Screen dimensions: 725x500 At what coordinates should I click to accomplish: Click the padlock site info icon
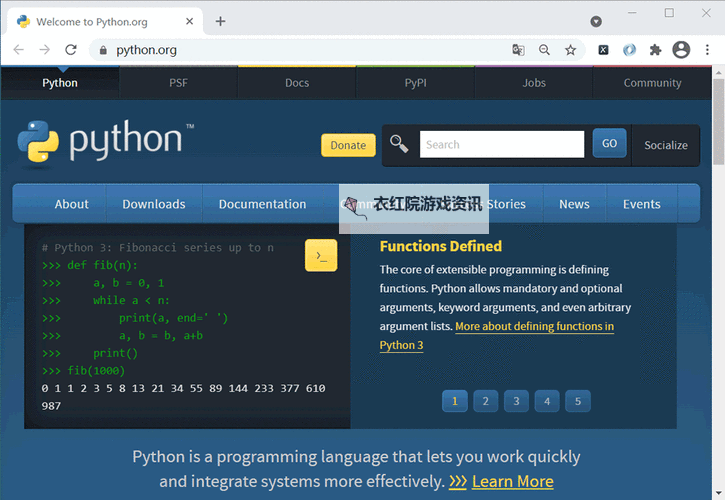tap(103, 50)
